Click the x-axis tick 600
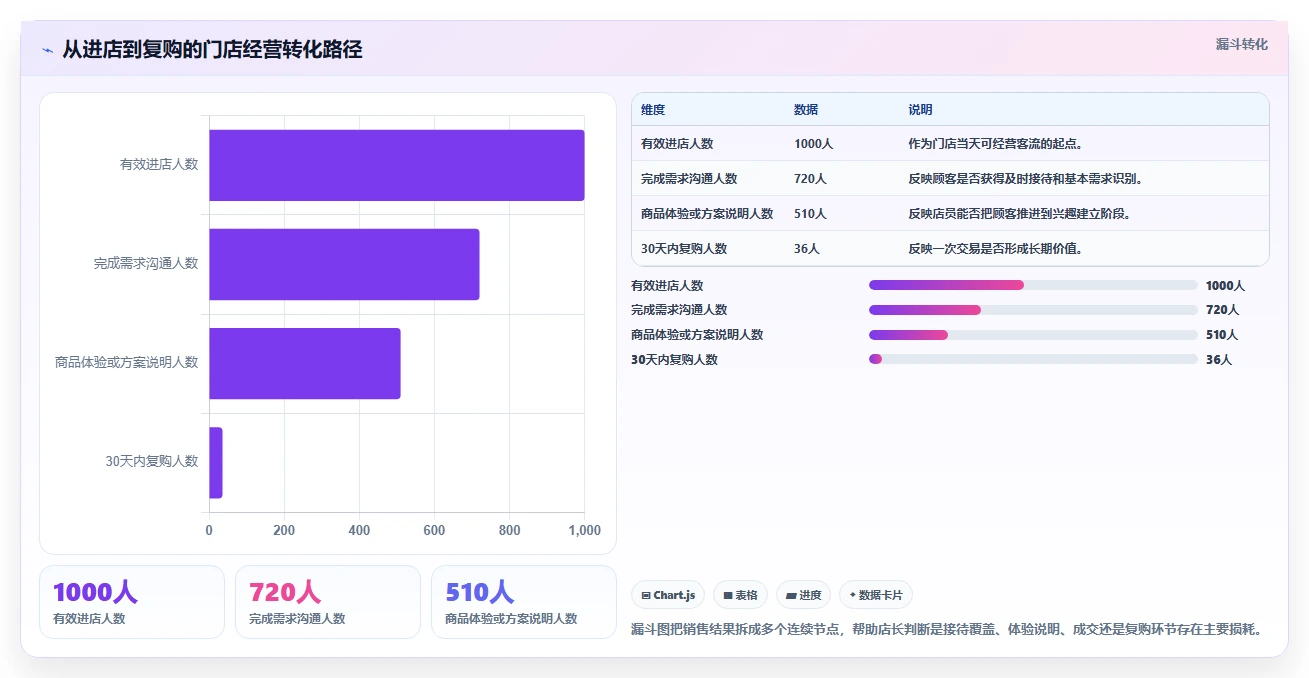Screen dimensions: 1309x678 [434, 530]
